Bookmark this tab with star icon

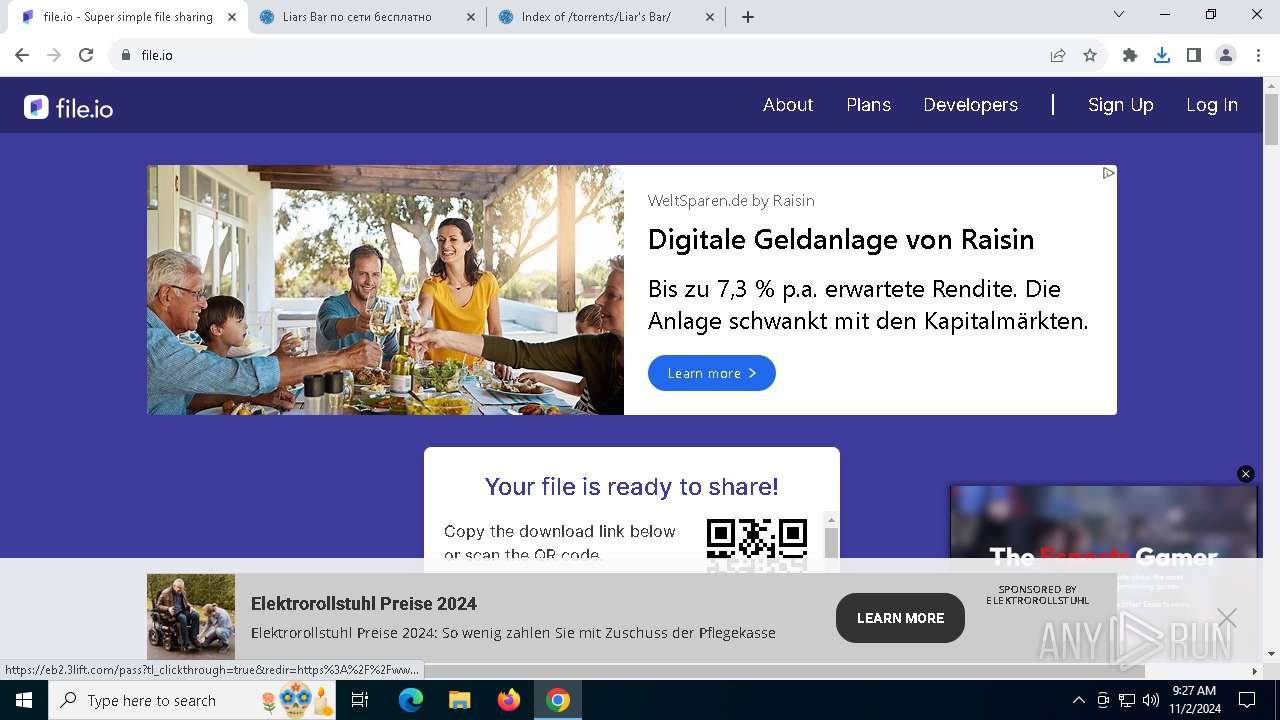(1090, 55)
